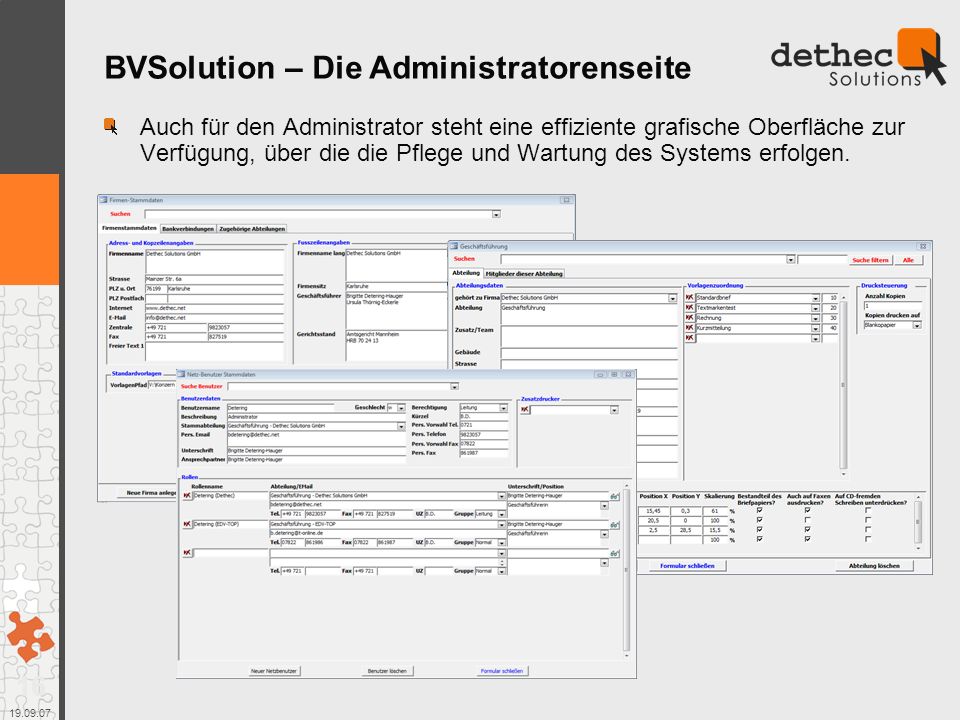Click the Anzahl Kopien input field
960x720 pixels.
(893, 306)
